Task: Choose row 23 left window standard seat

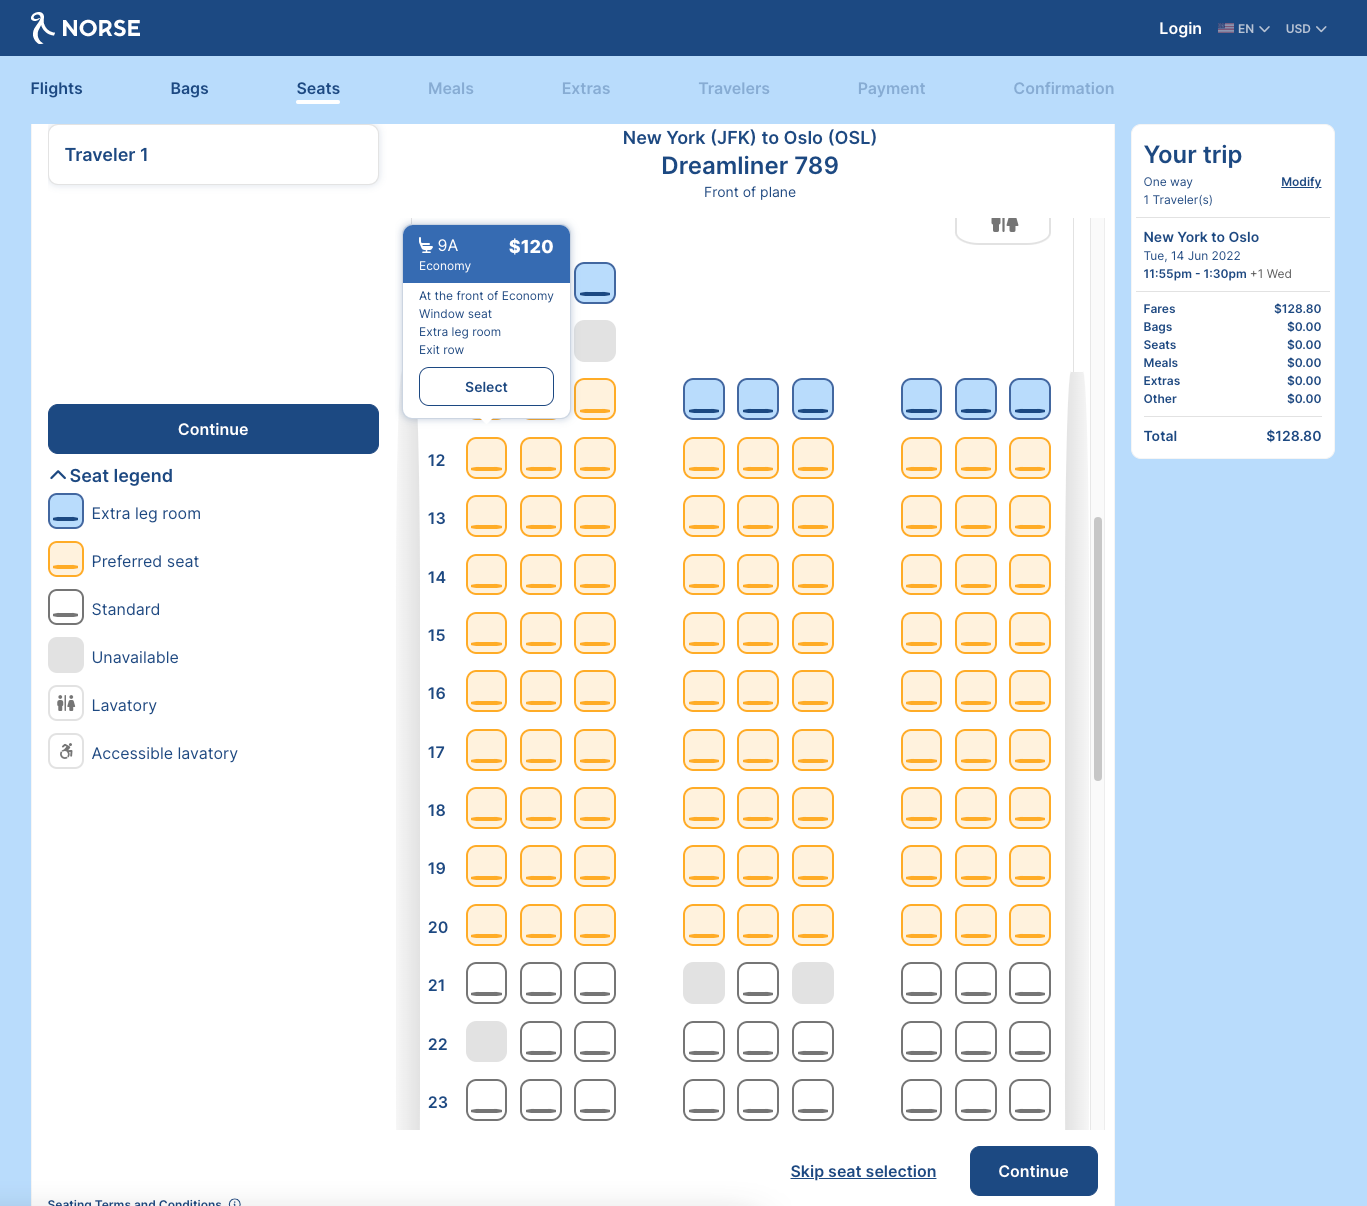Action: (x=487, y=1100)
